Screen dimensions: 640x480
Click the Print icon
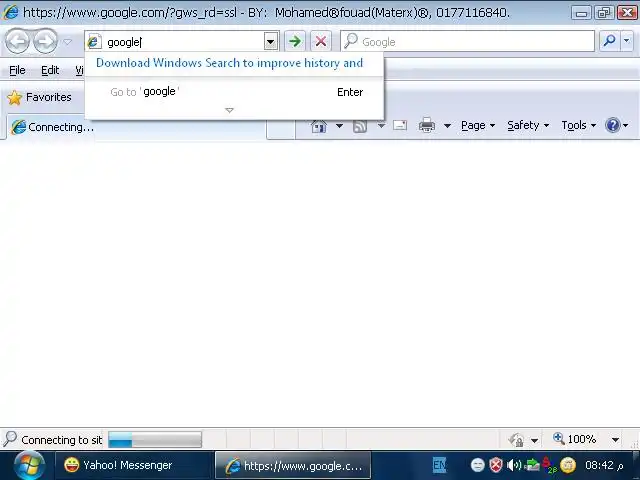(427, 125)
